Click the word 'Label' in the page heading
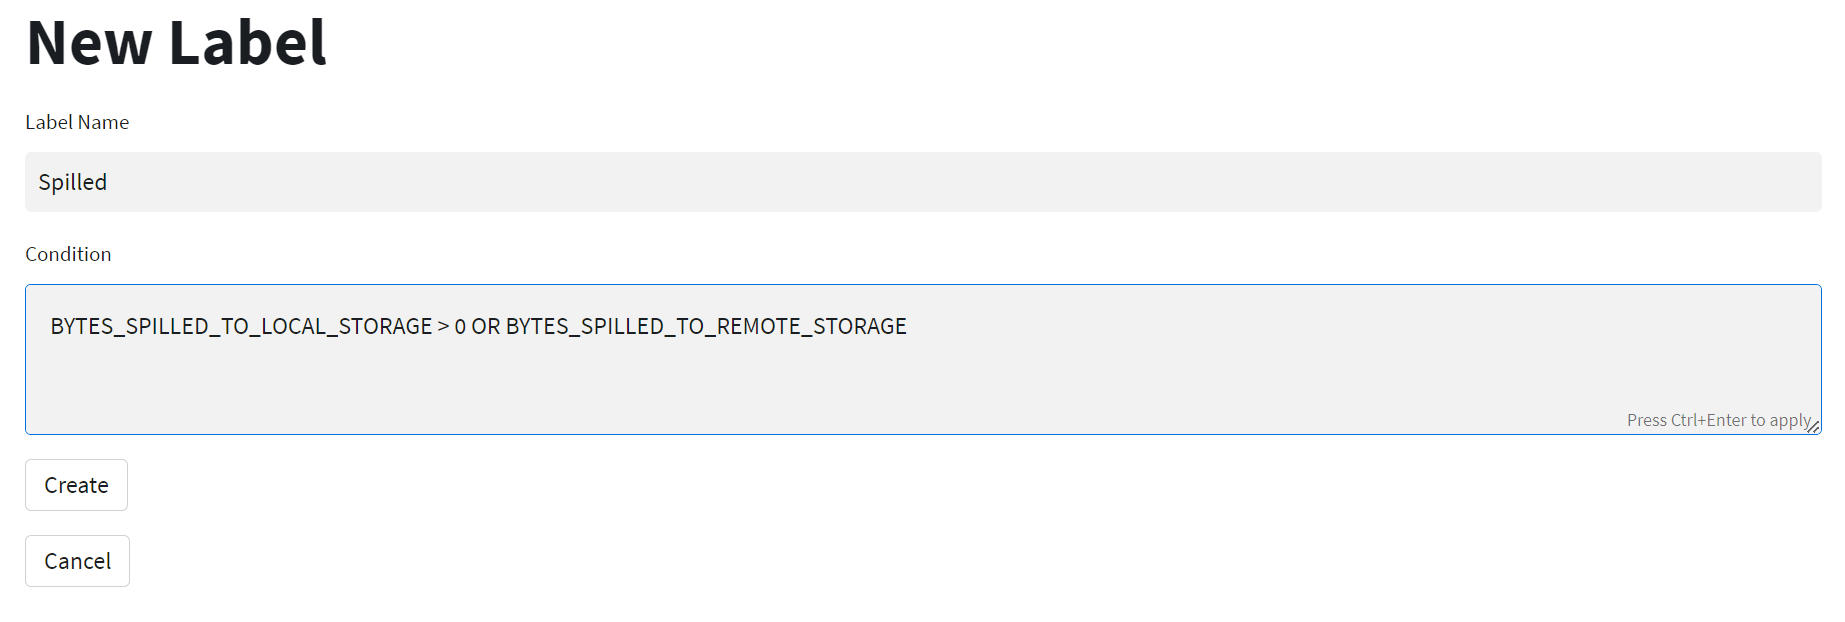This screenshot has height=622, width=1845. [x=247, y=43]
